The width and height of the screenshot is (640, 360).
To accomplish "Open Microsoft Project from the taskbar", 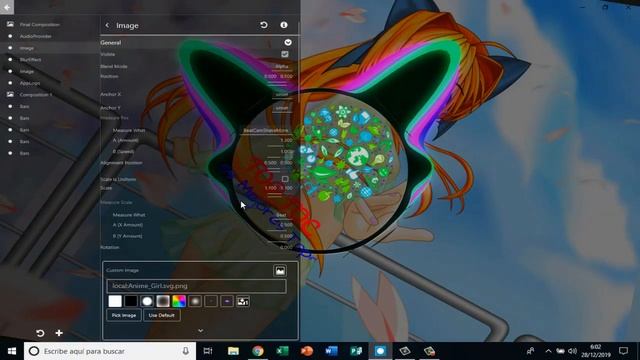I will point(356,351).
